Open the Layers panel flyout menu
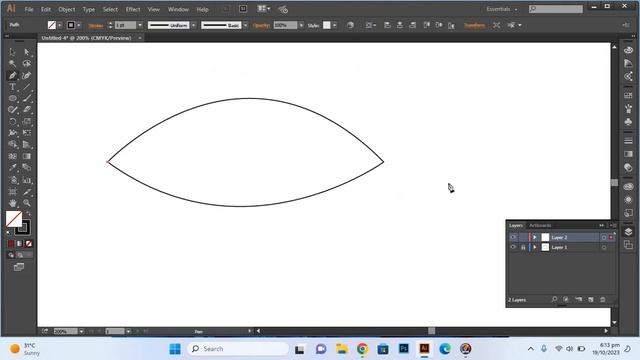The width and height of the screenshot is (640, 360). [612, 225]
